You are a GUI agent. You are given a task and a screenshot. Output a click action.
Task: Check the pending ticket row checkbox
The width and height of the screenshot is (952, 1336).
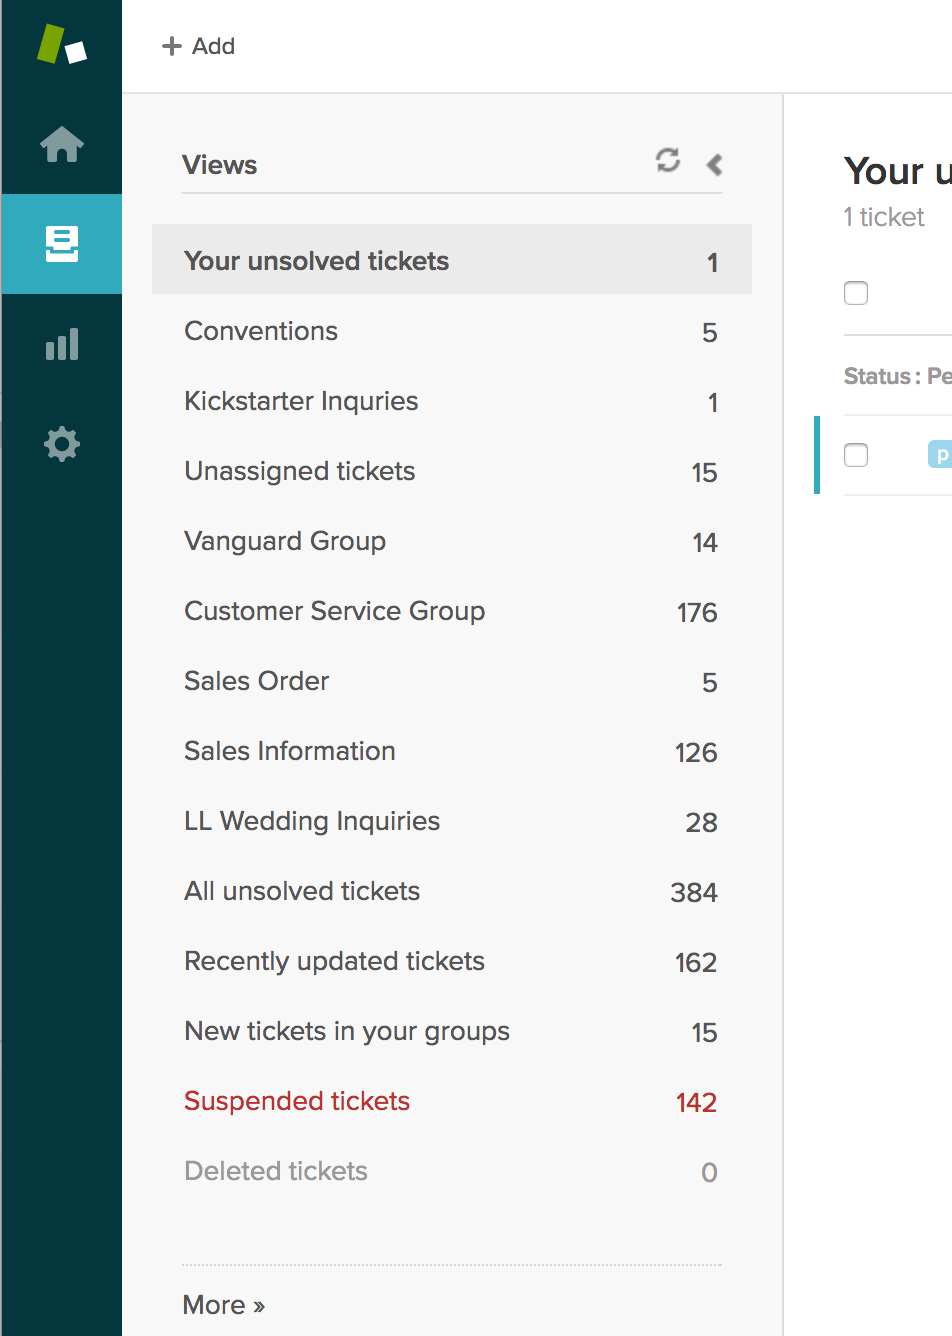point(856,455)
